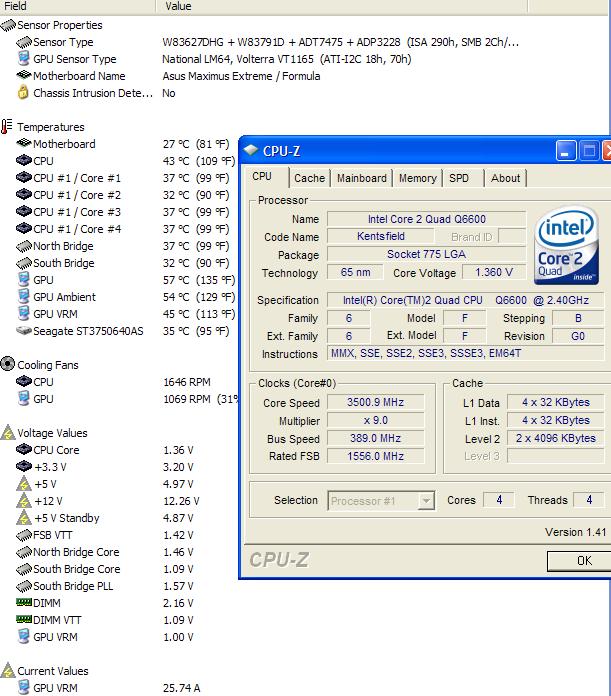Click the Socket 775 LGA package field

pyautogui.click(x=426, y=254)
